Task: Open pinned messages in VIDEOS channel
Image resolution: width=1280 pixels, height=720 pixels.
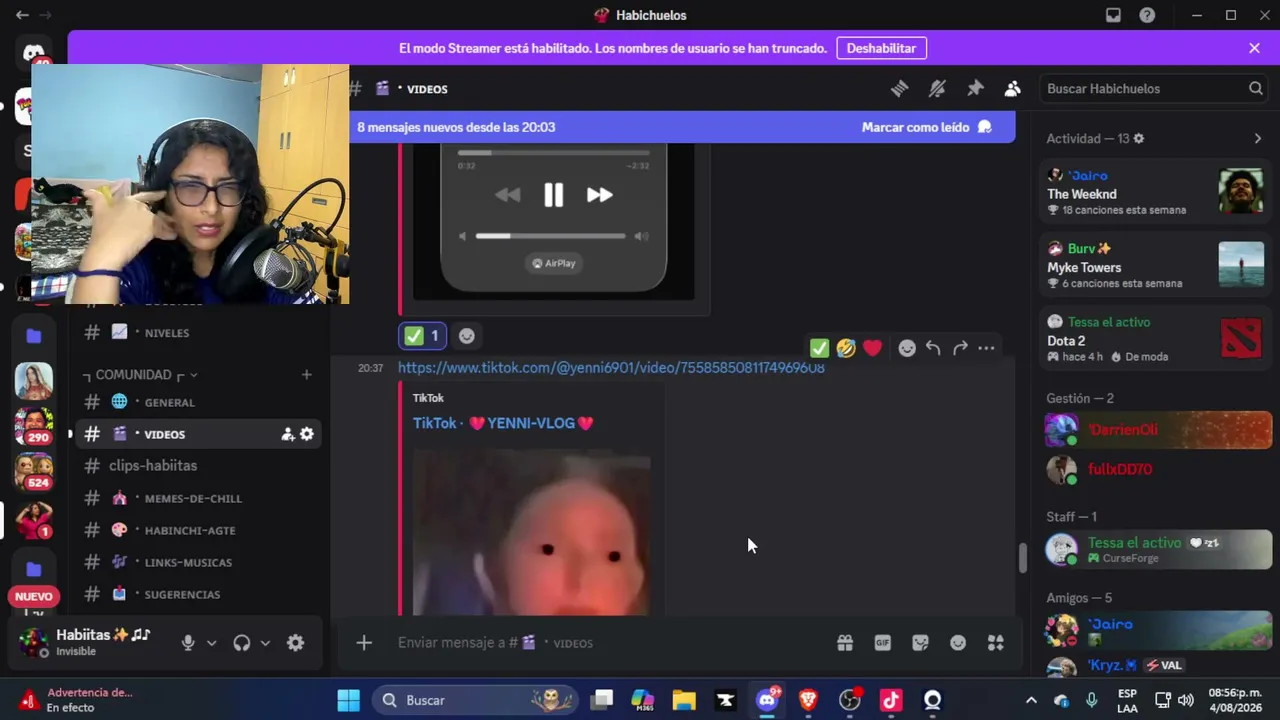Action: point(975,89)
